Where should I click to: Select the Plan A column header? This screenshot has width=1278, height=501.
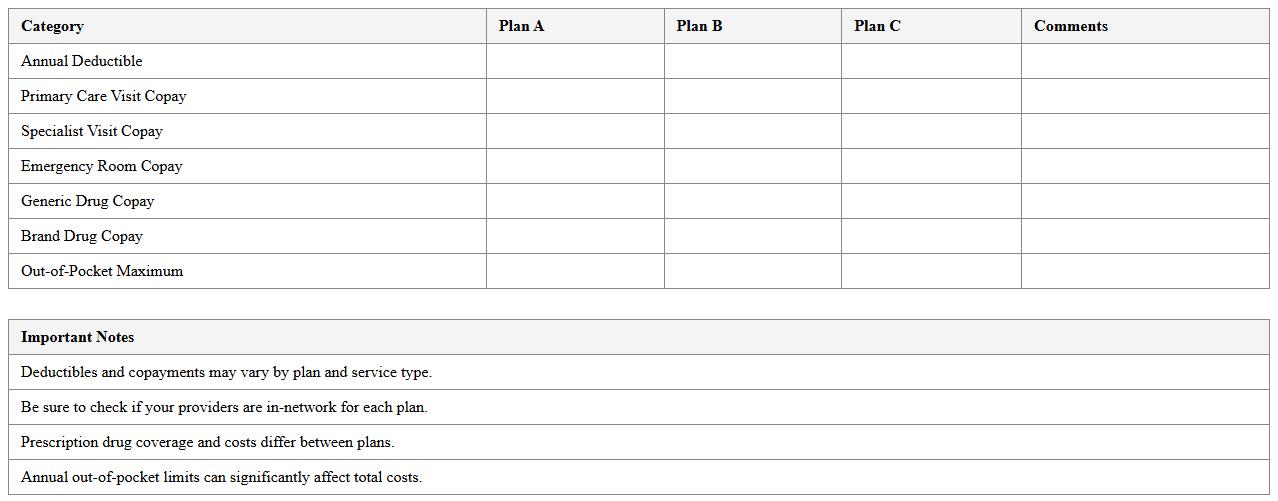tap(521, 26)
